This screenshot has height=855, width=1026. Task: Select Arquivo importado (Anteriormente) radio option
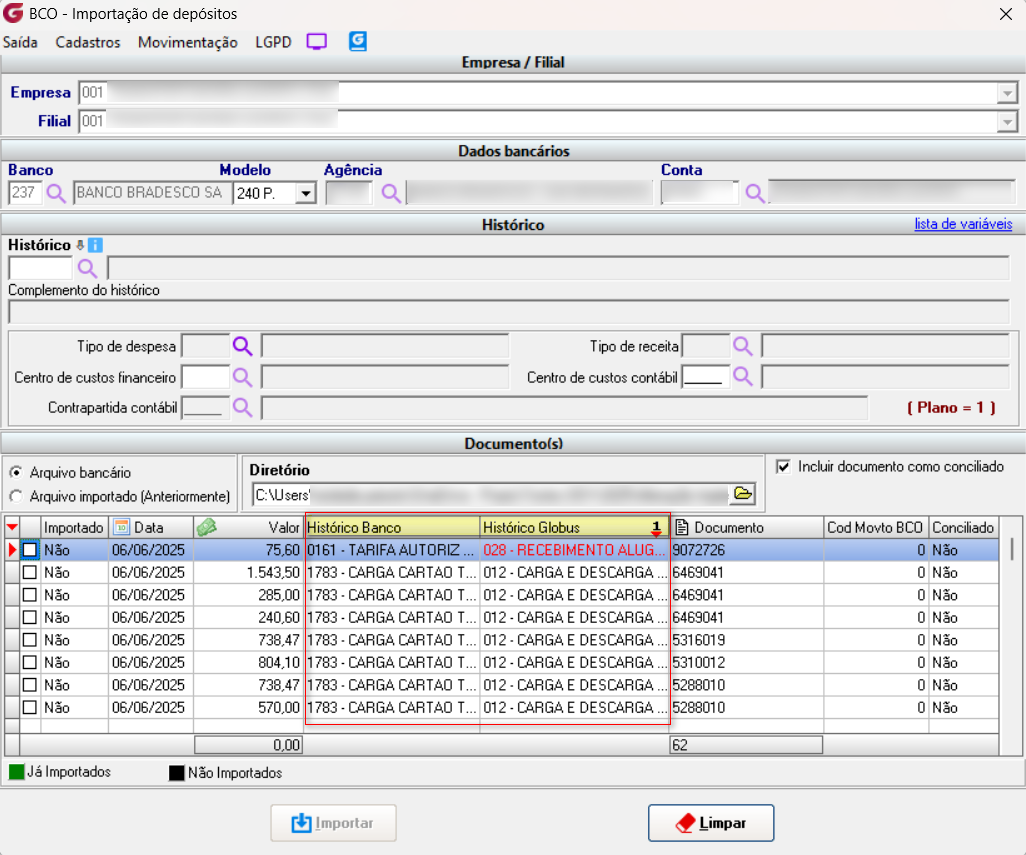click(16, 497)
